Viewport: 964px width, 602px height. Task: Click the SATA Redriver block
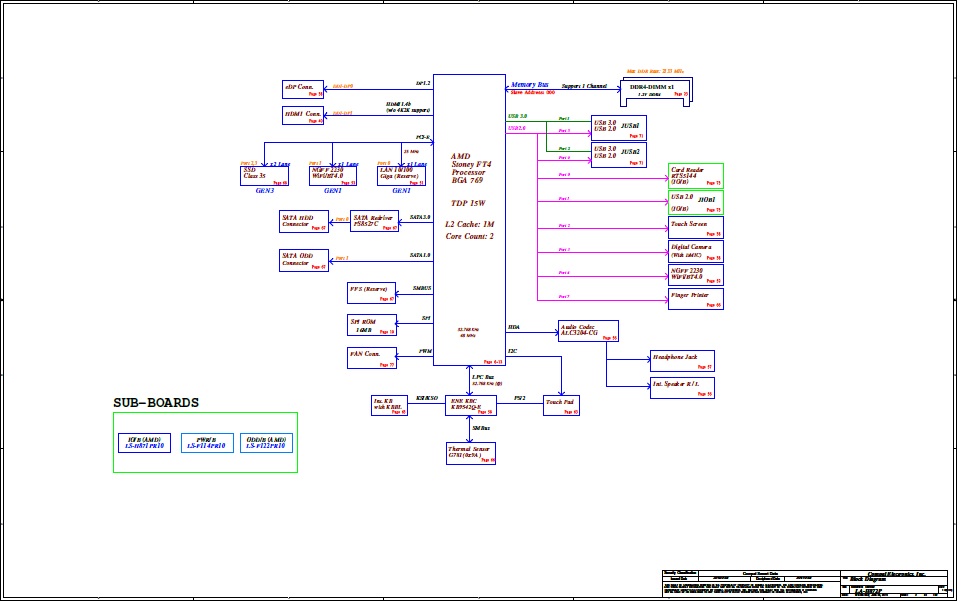tap(374, 221)
